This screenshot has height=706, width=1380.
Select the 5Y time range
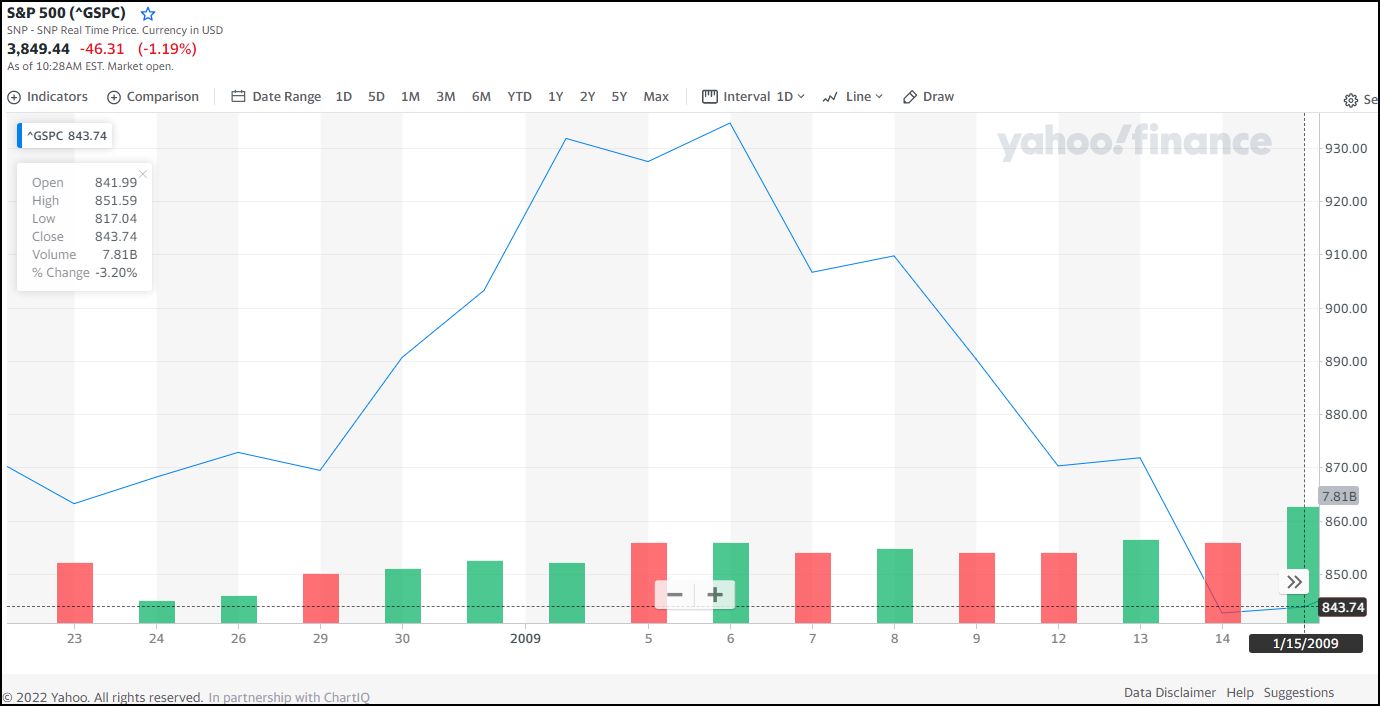click(x=619, y=97)
